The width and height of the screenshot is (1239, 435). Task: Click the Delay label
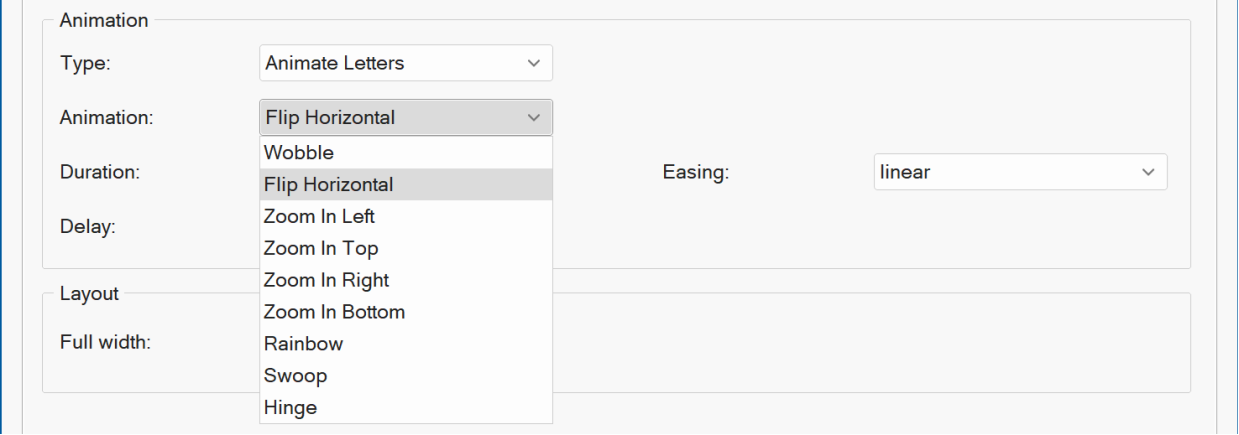[x=88, y=226]
